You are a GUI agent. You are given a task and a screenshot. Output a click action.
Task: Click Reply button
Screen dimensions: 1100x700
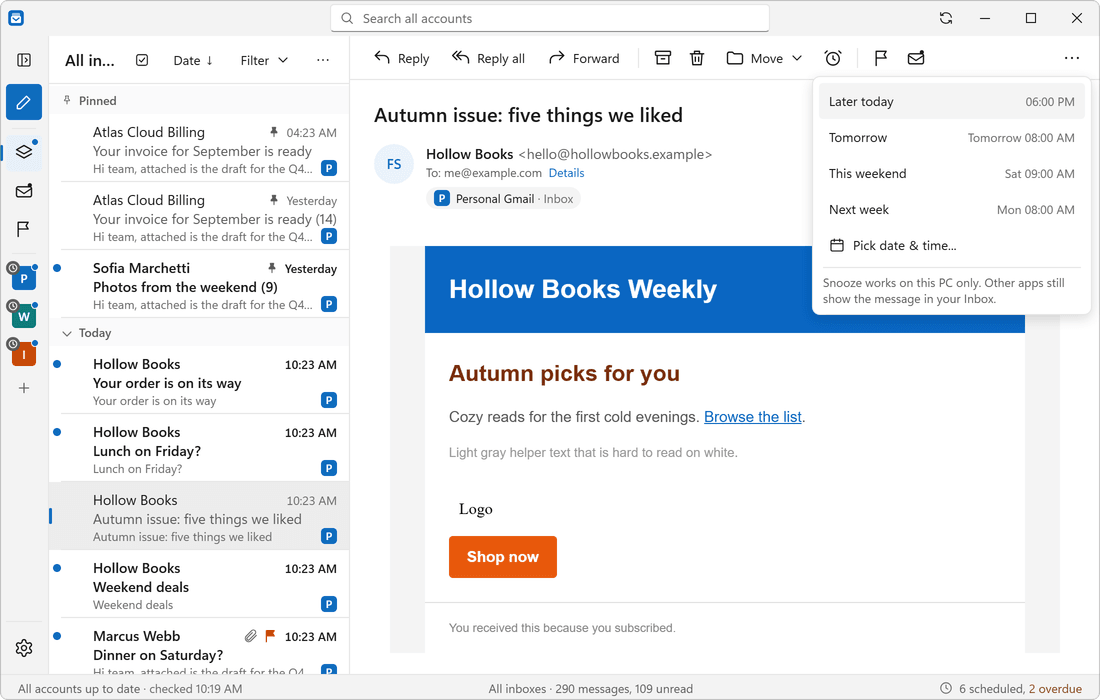[x=401, y=58]
